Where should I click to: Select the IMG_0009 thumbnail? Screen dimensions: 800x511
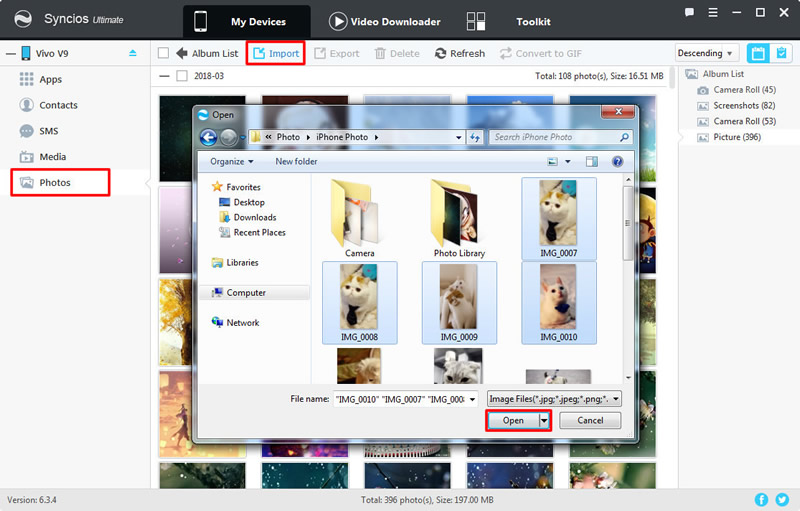pyautogui.click(x=459, y=303)
